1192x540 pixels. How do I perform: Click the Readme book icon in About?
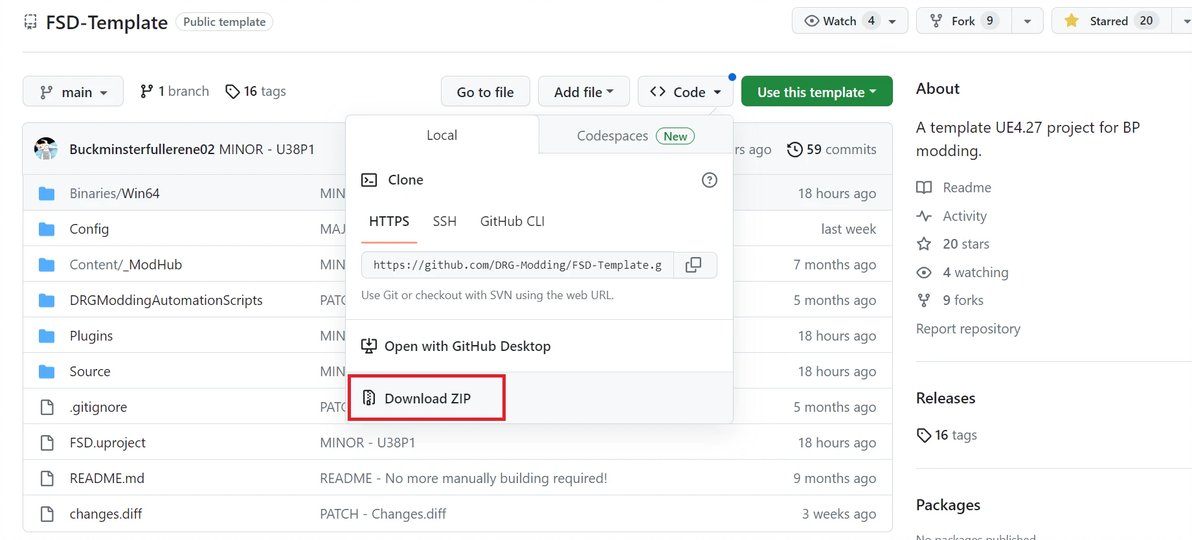tap(924, 188)
